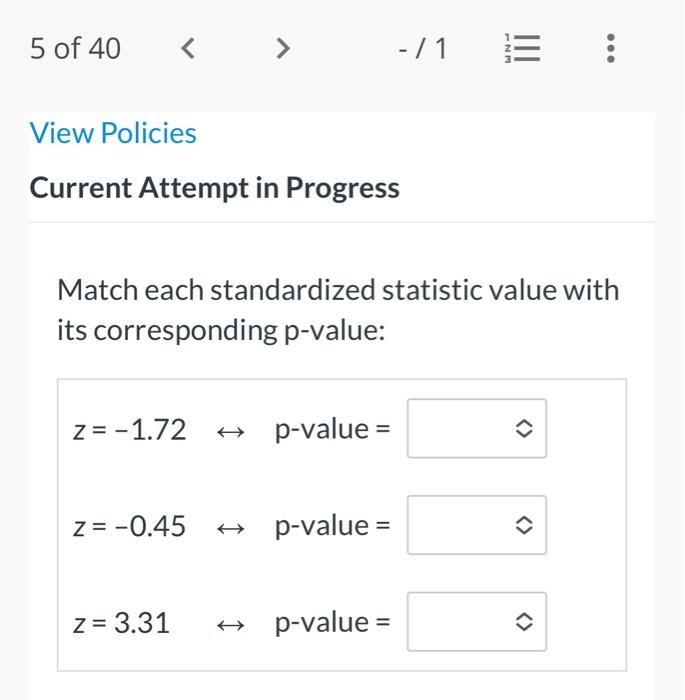Screen dimensions: 685x700
Task: Select p-value dropdown for z = 3.31
Action: click(476, 622)
